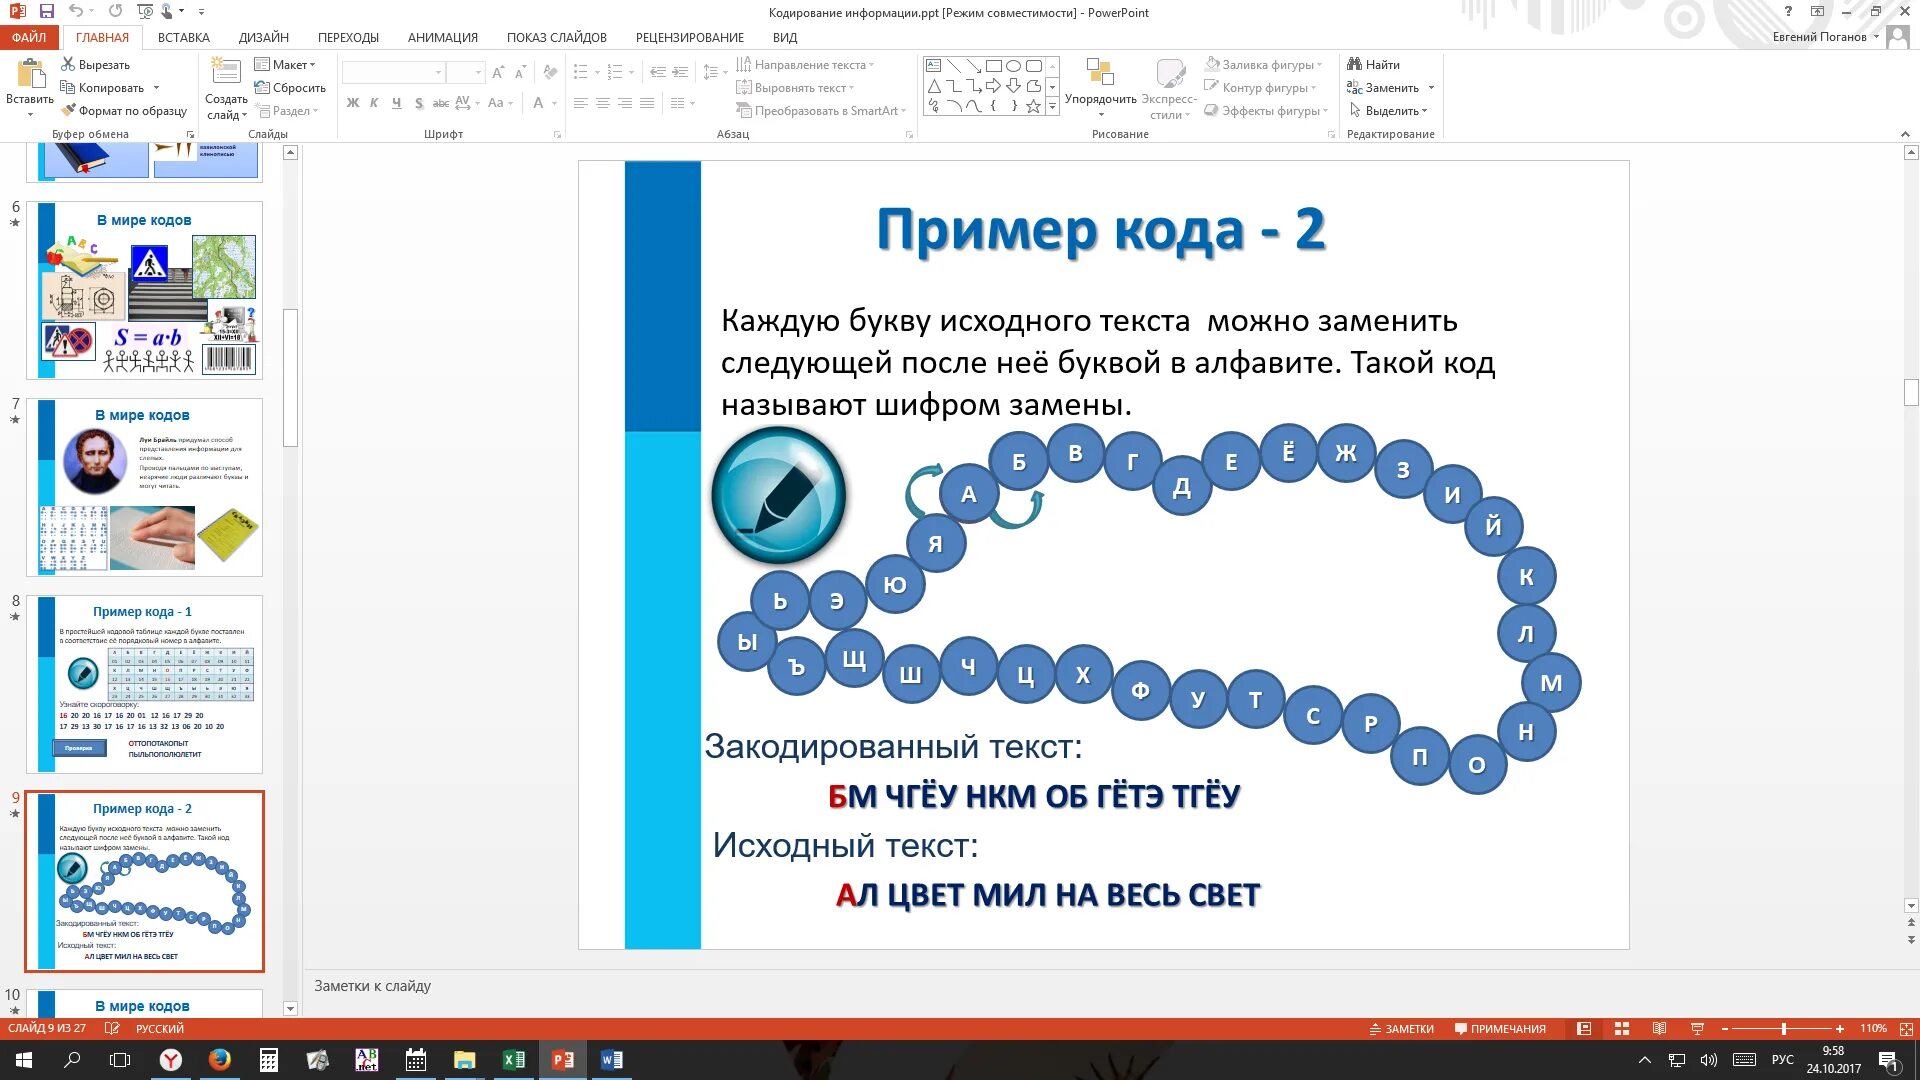Start Slide Show from status bar icon

pos(1697,1029)
